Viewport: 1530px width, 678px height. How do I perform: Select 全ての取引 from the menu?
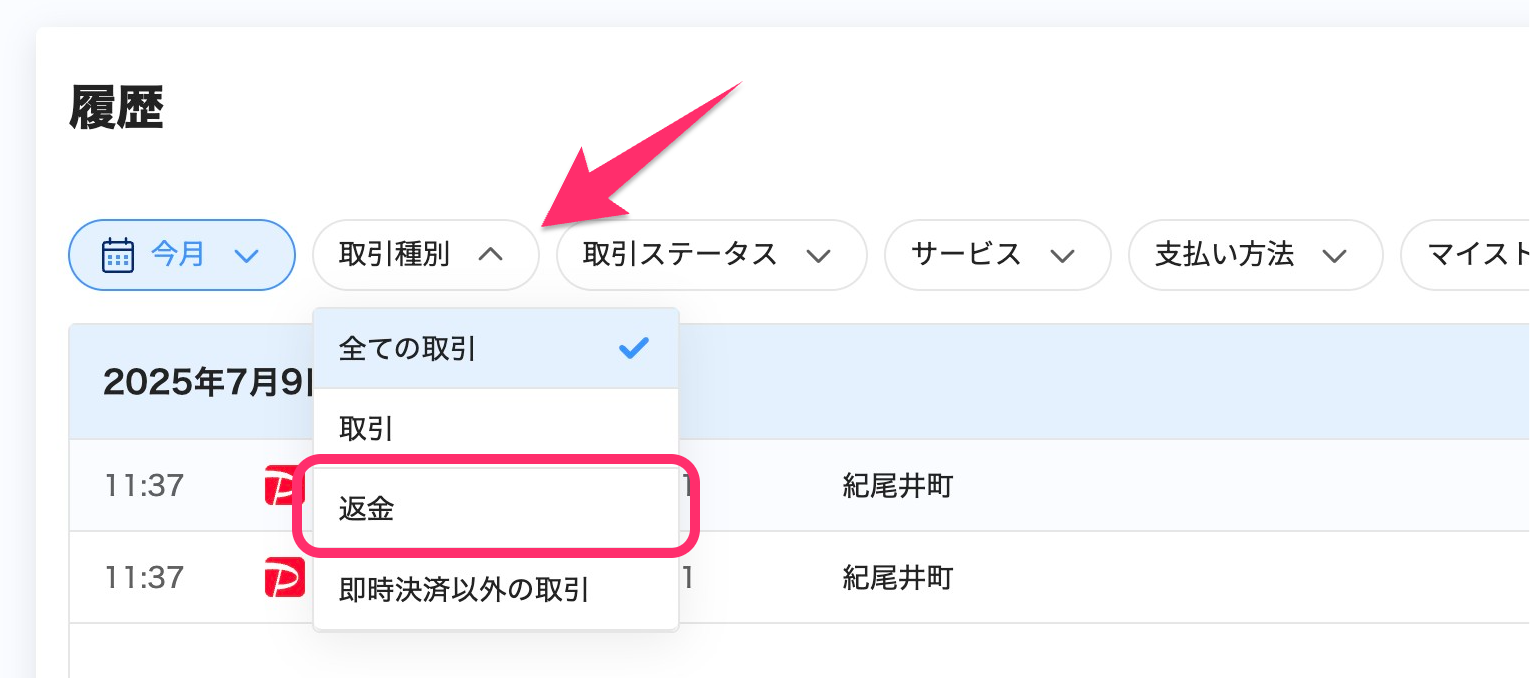tap(408, 349)
